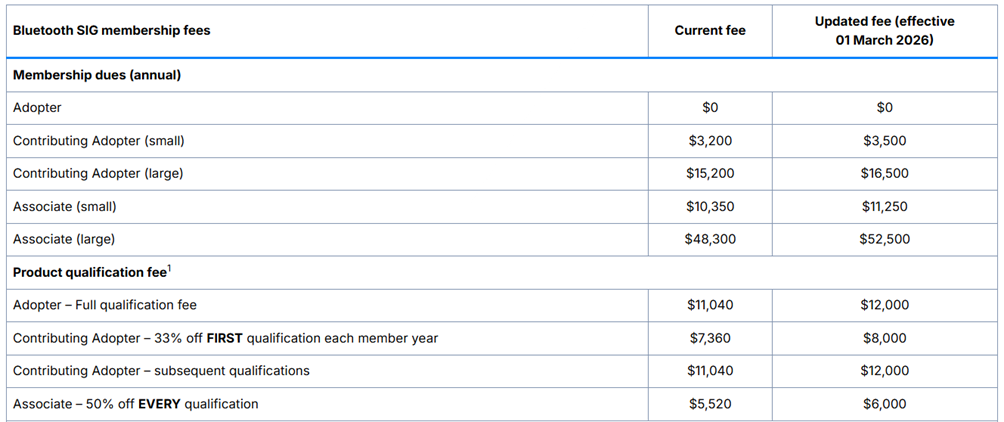The image size is (1004, 422).
Task: Click the "Bluetooth SIG membership fees" header
Action: click(111, 31)
